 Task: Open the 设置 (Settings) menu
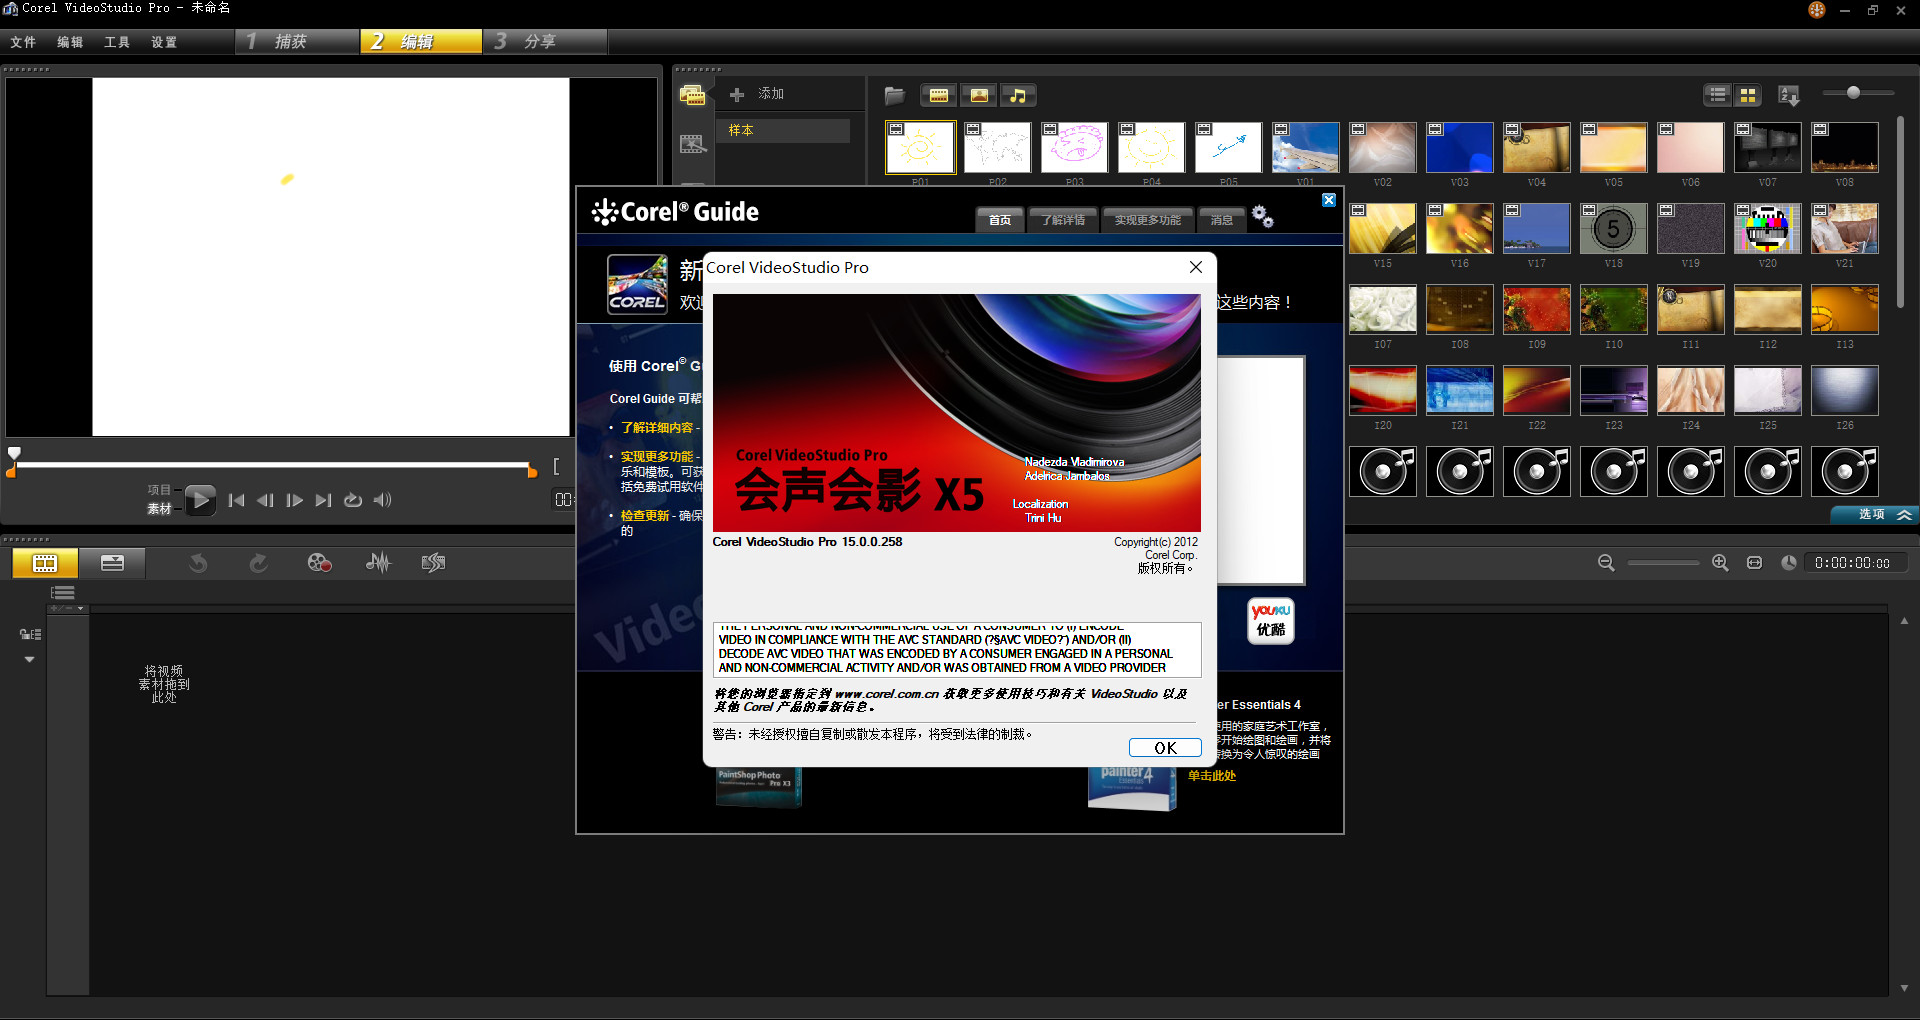164,42
